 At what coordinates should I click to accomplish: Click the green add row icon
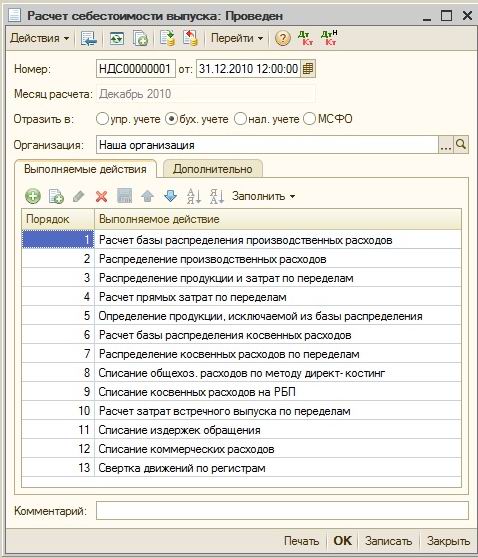click(x=33, y=196)
